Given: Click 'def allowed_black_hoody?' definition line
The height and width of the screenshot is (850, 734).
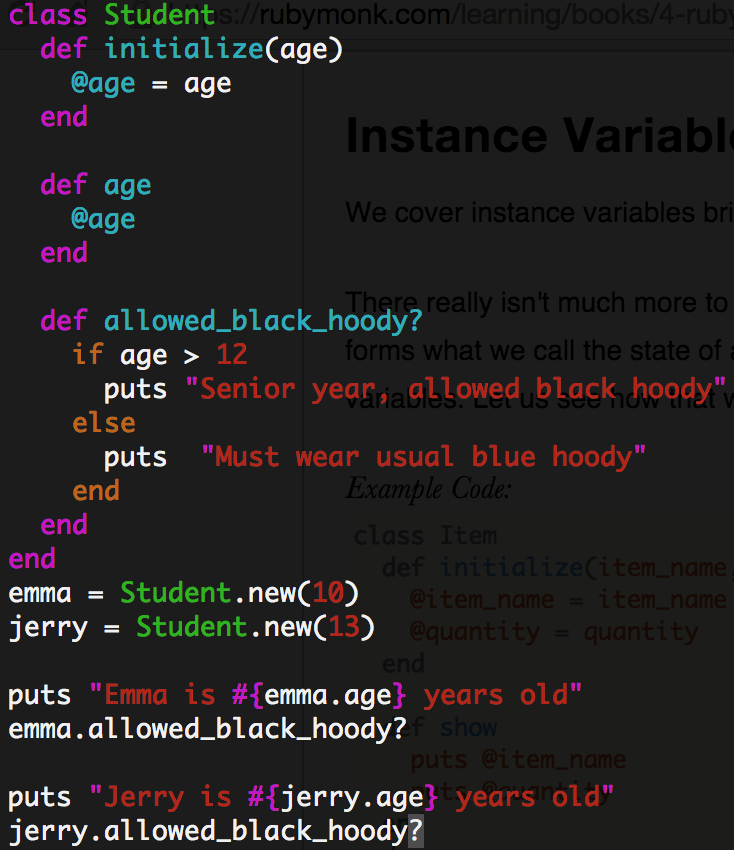Looking at the screenshot, I should click(231, 321).
